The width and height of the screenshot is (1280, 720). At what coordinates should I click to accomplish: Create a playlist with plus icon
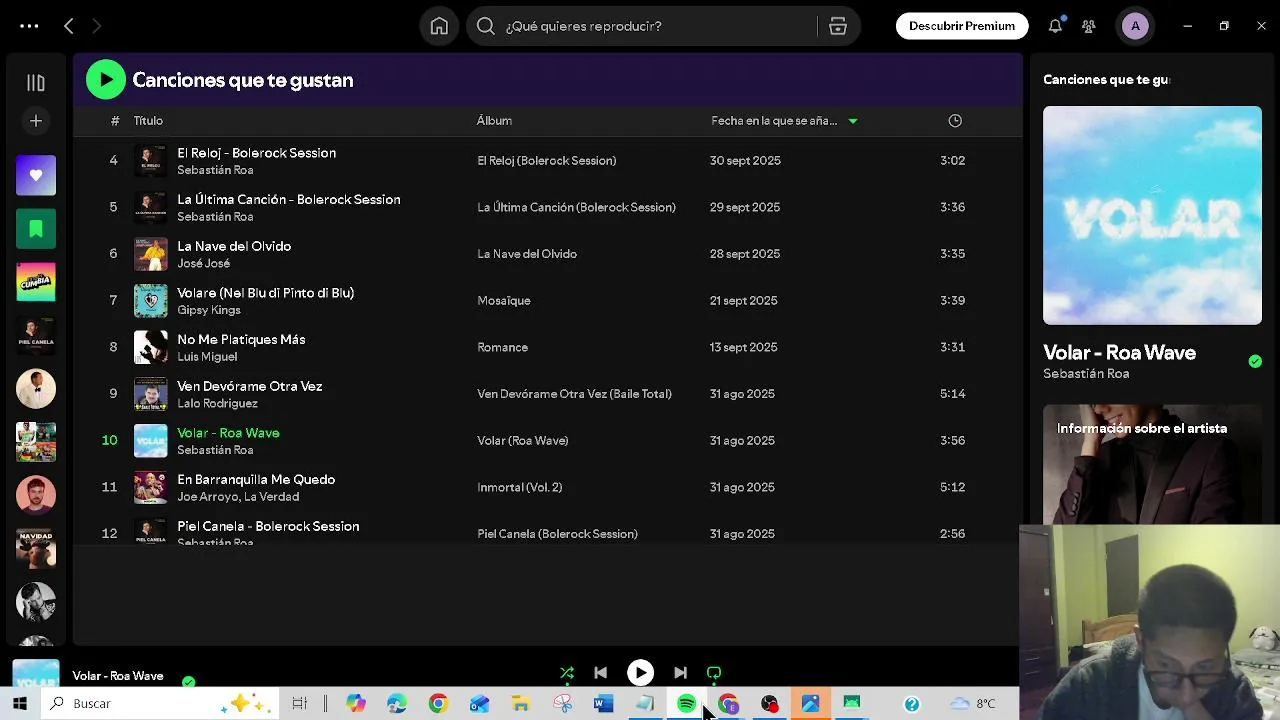tap(36, 121)
